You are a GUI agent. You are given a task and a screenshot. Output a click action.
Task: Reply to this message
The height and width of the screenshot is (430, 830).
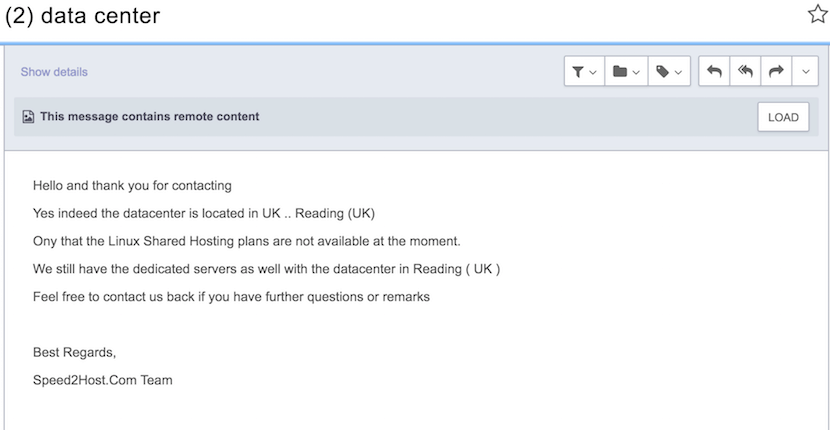tap(714, 71)
